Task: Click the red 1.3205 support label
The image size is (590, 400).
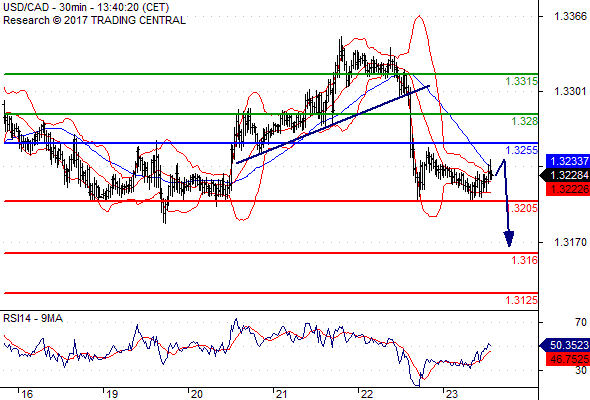Action: (x=522, y=208)
